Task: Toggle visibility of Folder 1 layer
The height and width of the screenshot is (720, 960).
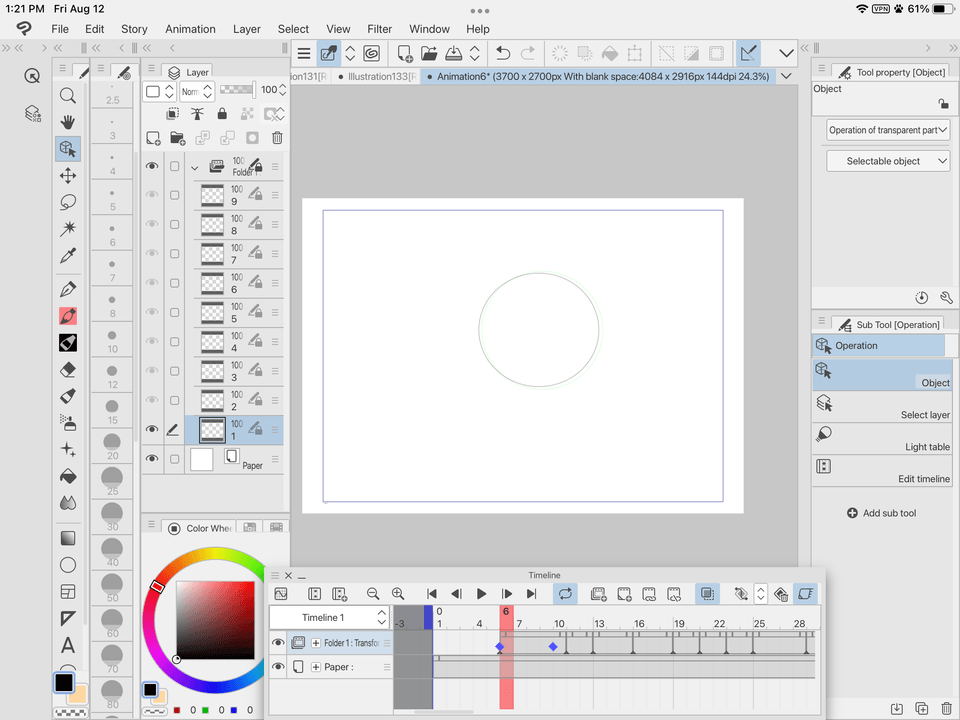Action: coord(152,166)
